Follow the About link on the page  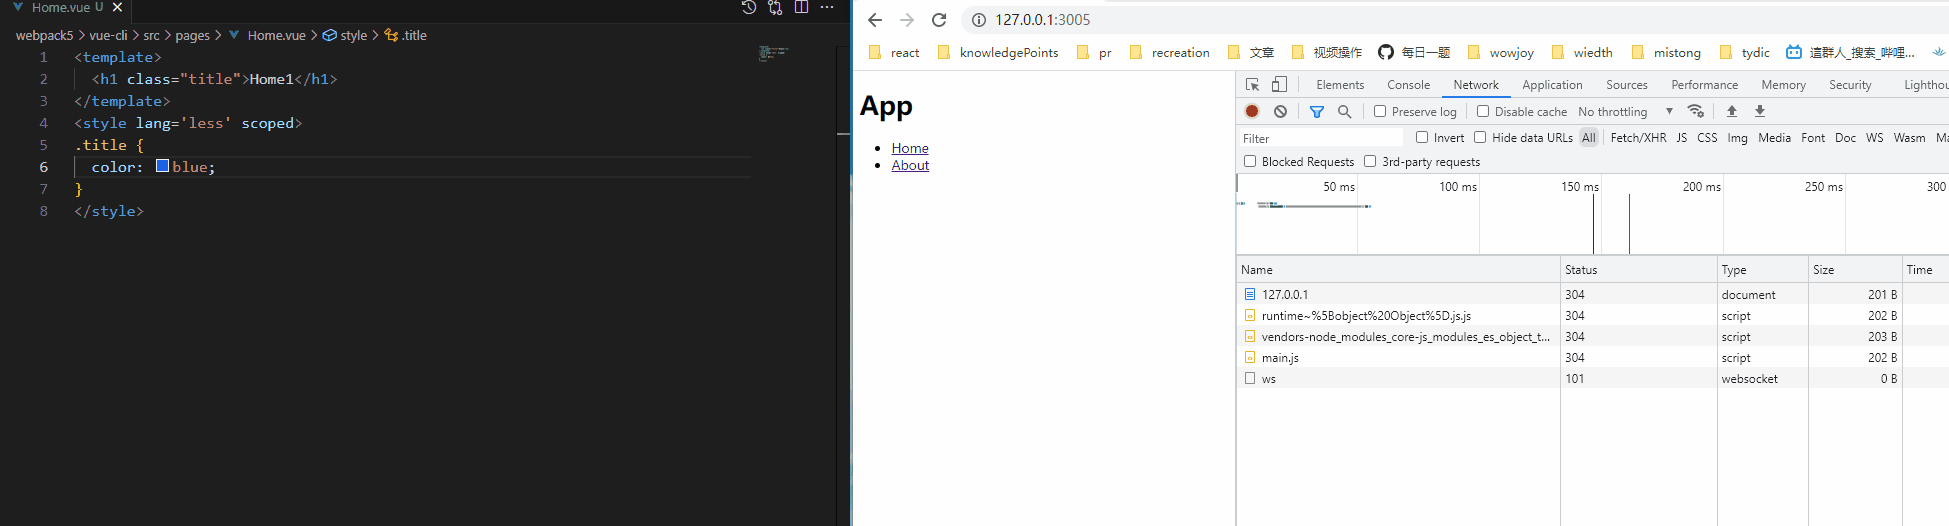[910, 165]
